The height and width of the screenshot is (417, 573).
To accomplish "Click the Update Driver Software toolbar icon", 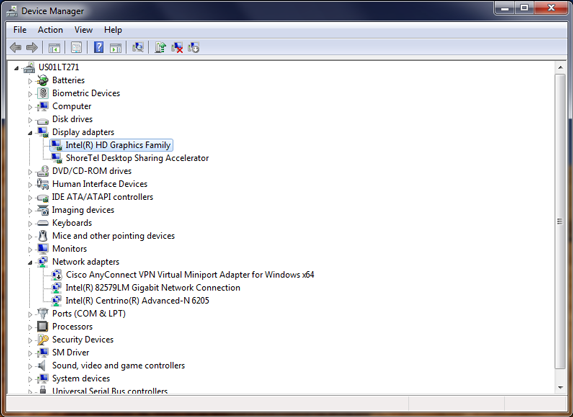I will point(160,48).
